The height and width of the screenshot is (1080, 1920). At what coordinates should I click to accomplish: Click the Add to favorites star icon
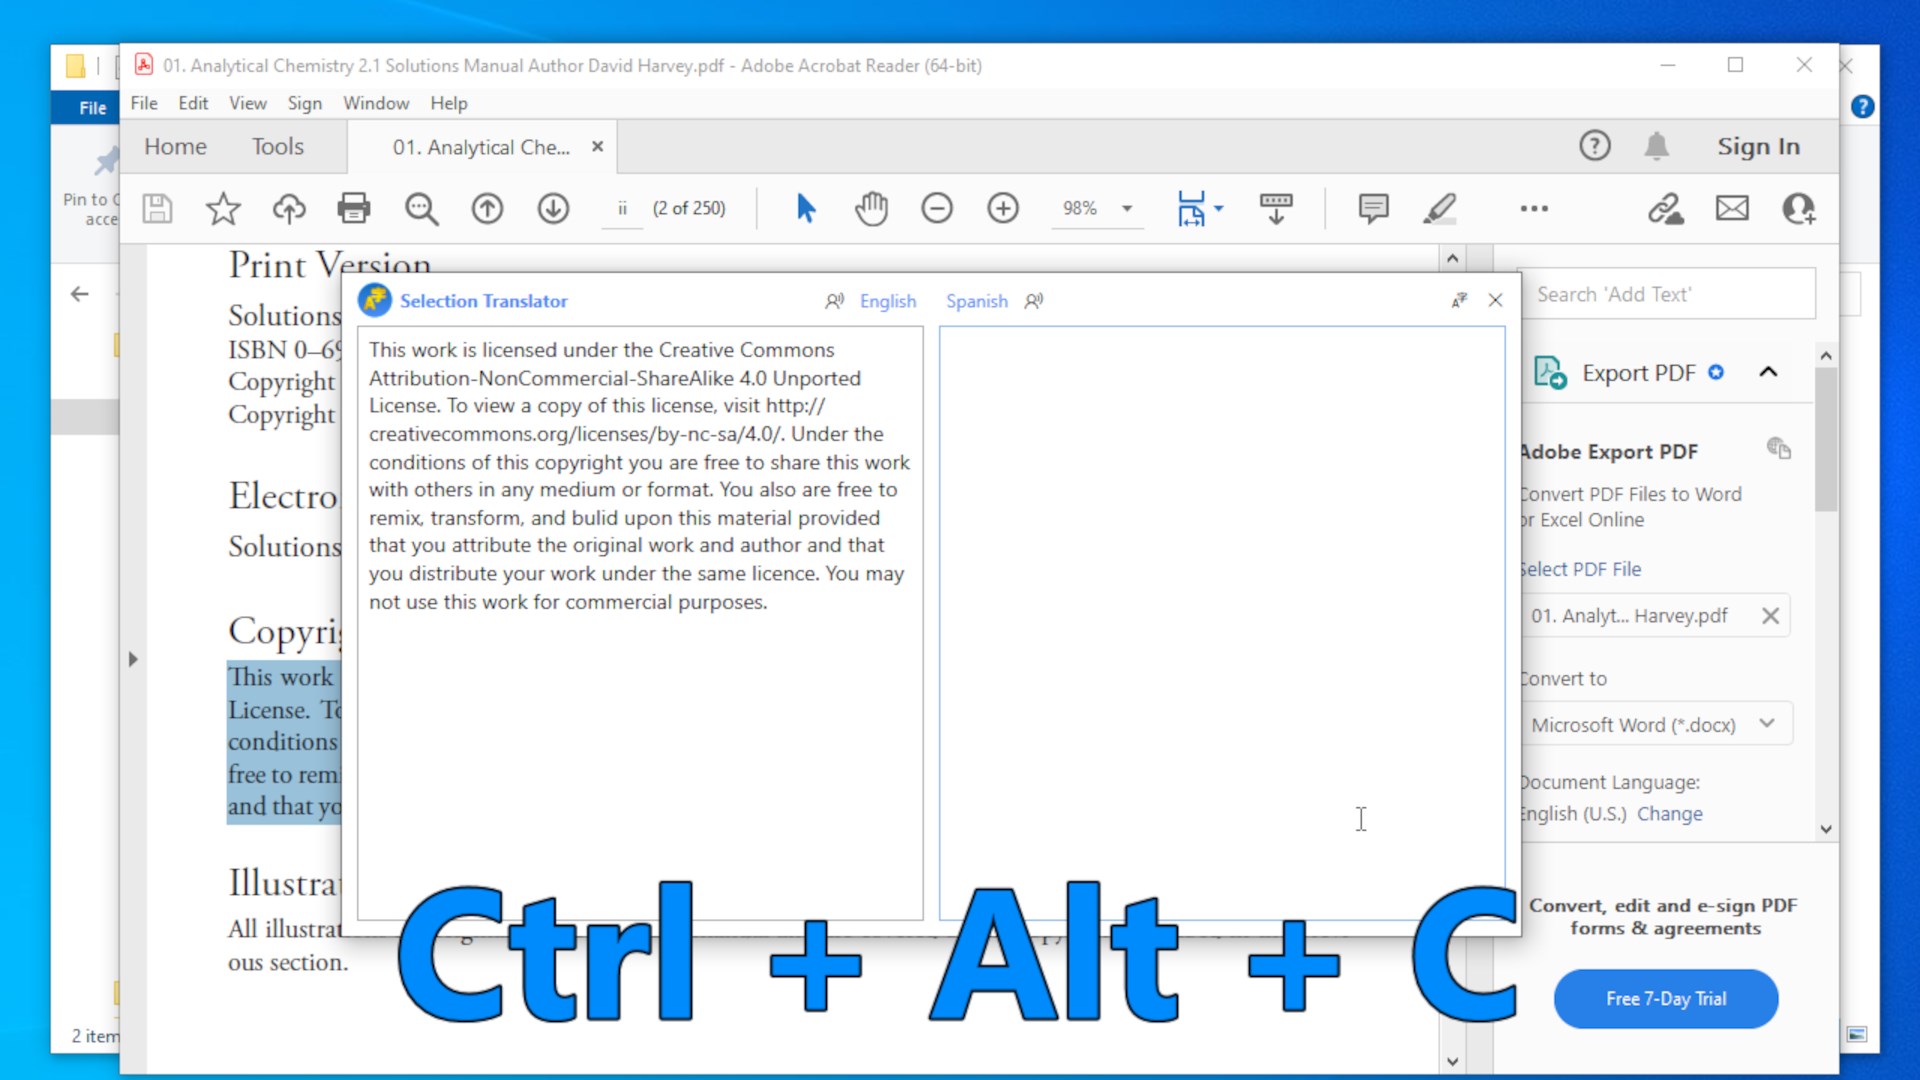[222, 208]
